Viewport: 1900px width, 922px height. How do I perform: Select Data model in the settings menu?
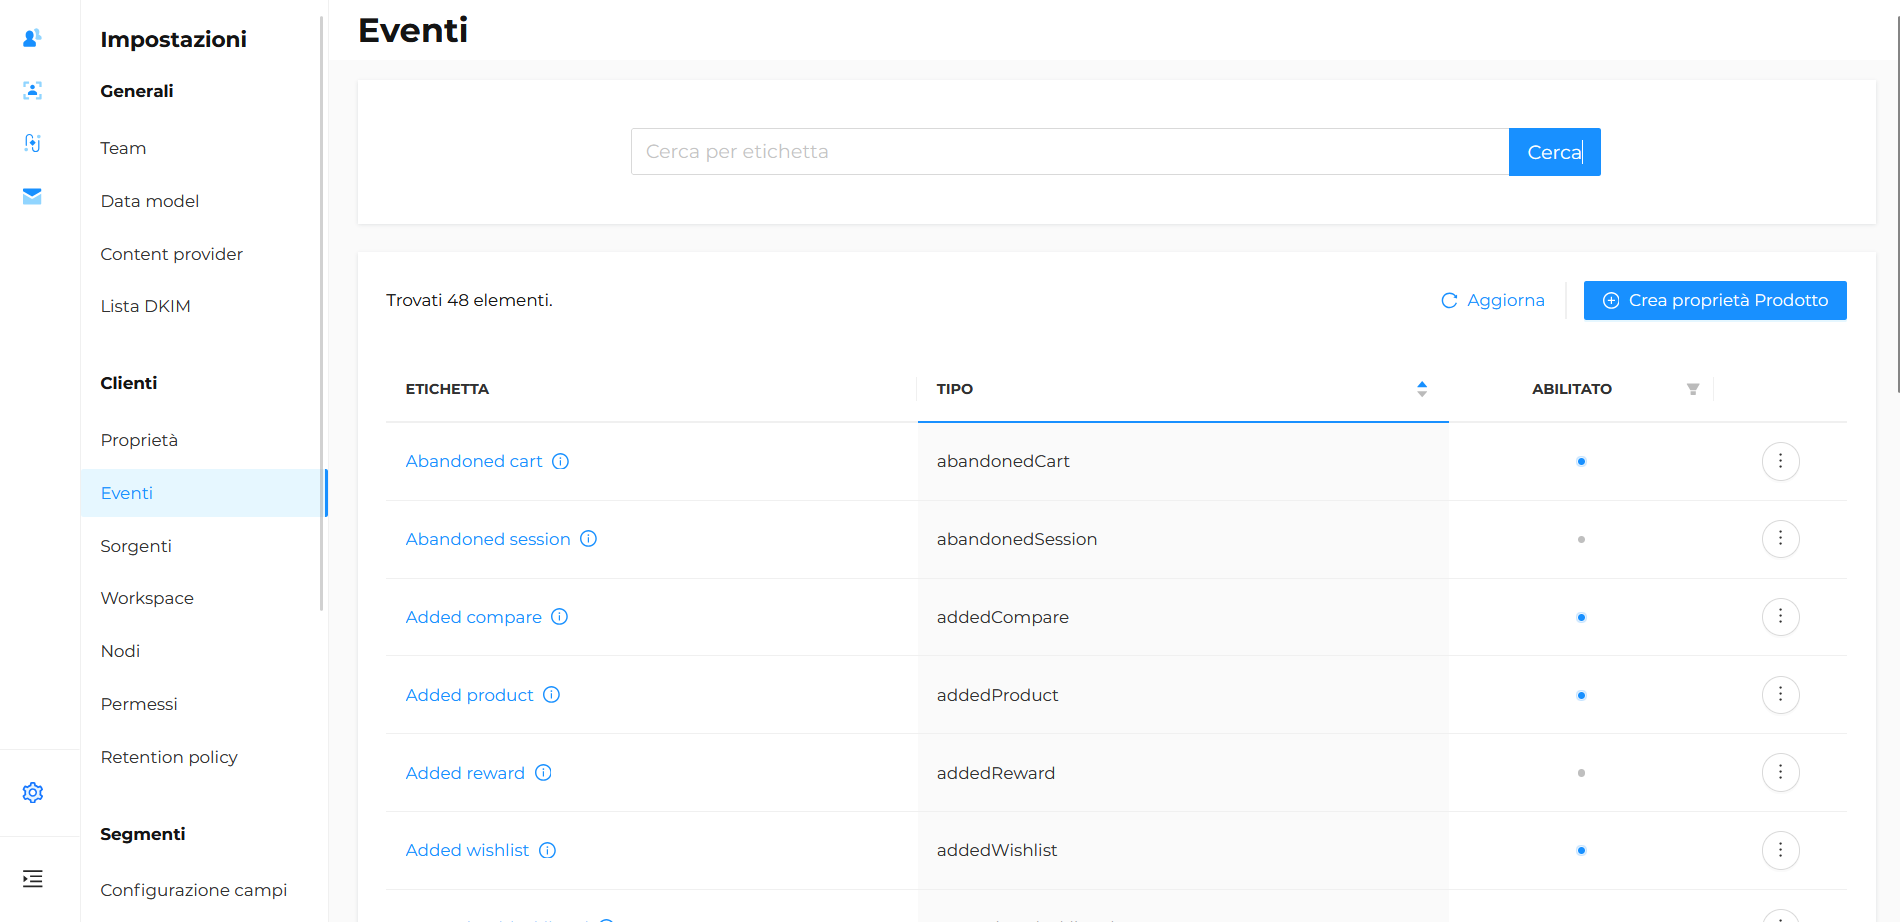[x=150, y=201]
